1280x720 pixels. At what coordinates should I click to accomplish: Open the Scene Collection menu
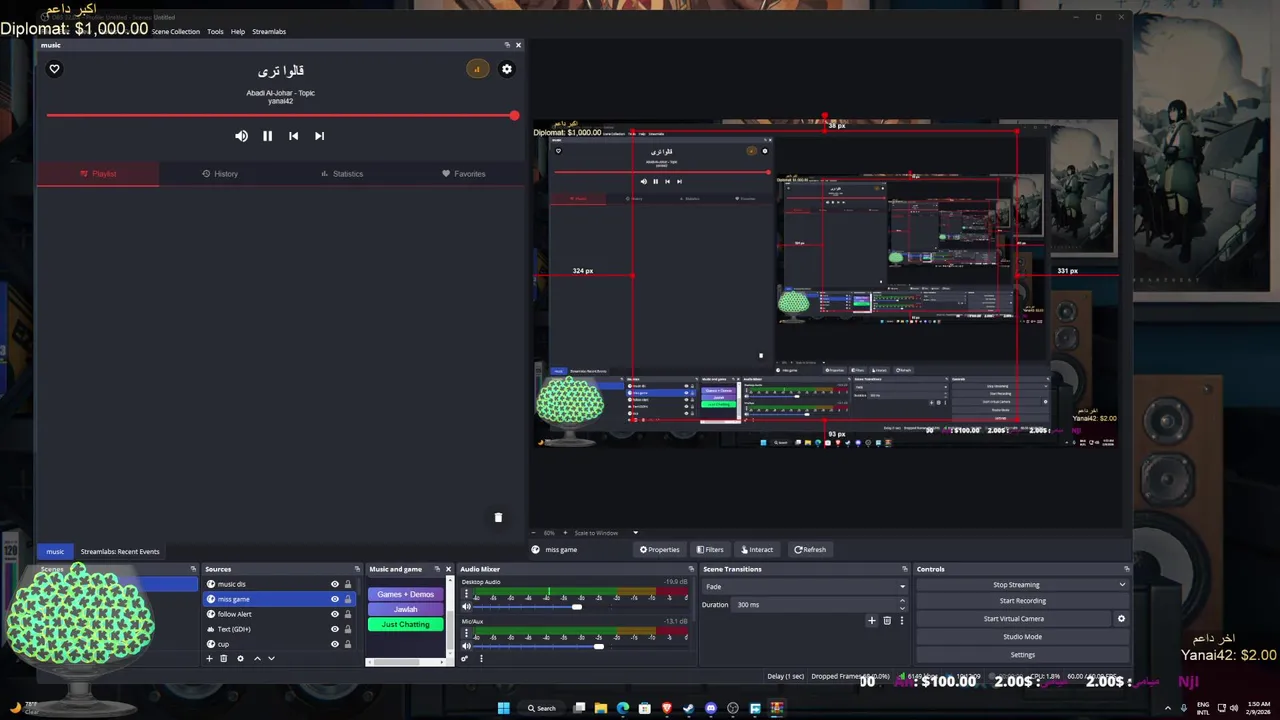(x=176, y=32)
